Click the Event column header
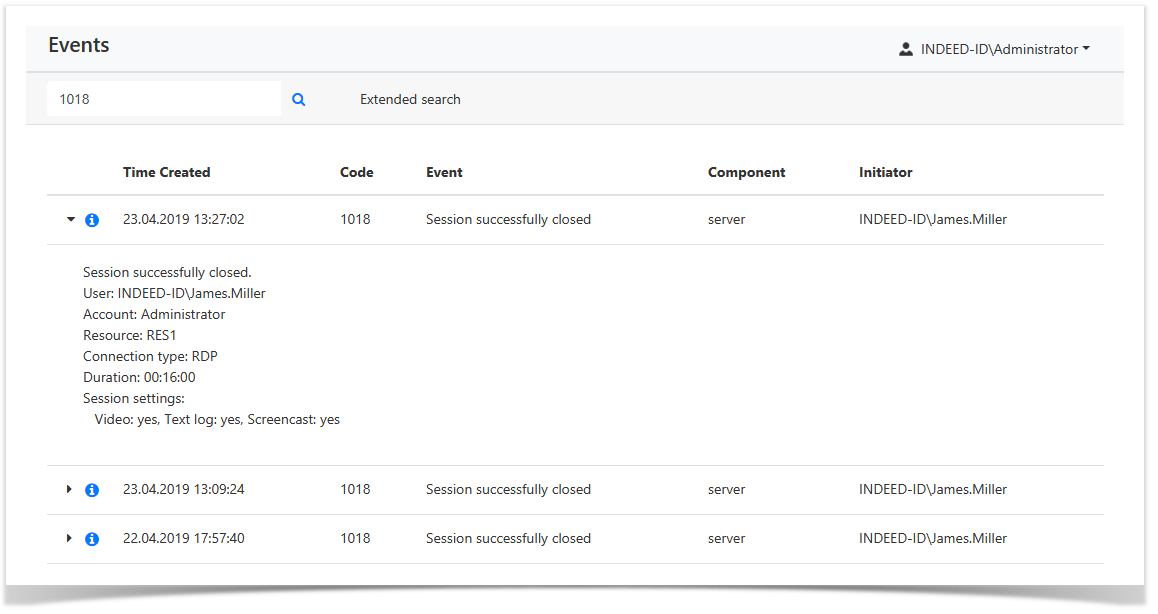This screenshot has width=1158, height=614. pyautogui.click(x=444, y=173)
